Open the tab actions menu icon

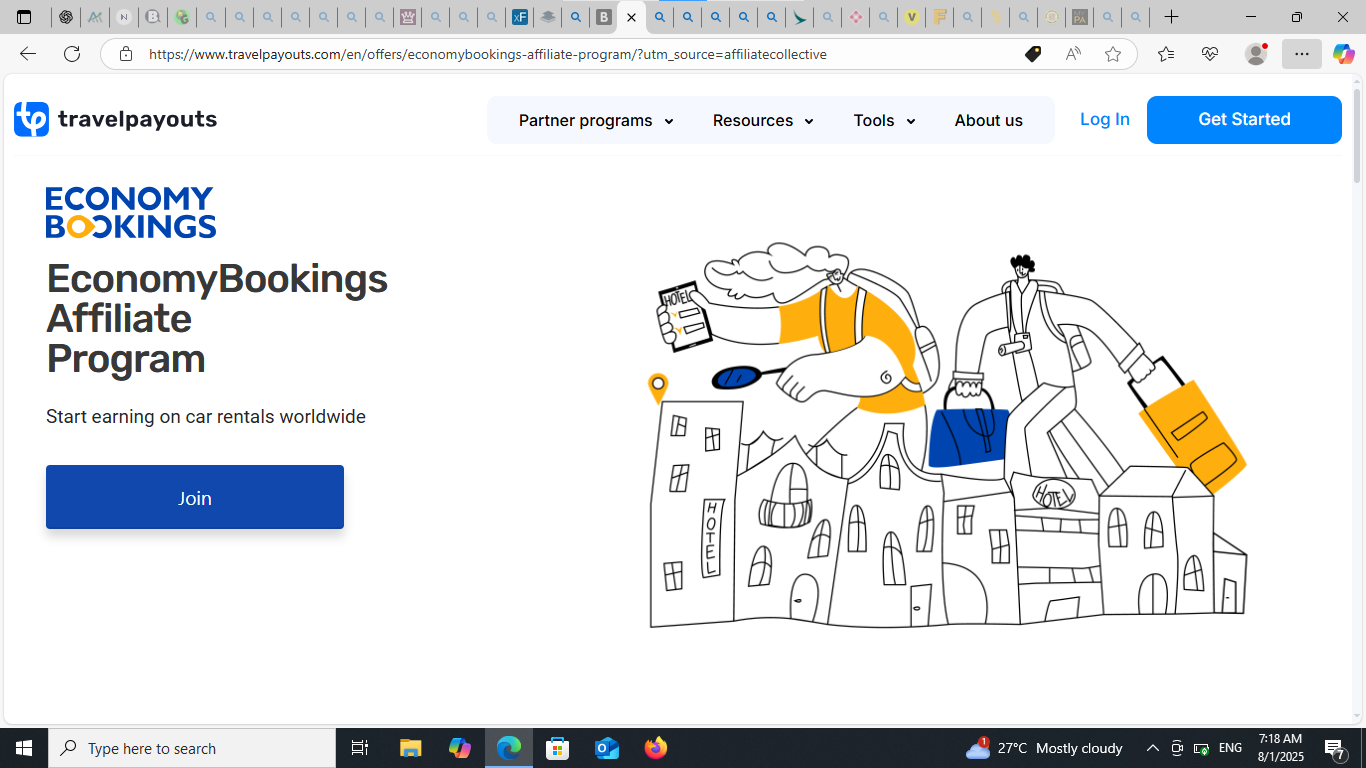(24, 17)
